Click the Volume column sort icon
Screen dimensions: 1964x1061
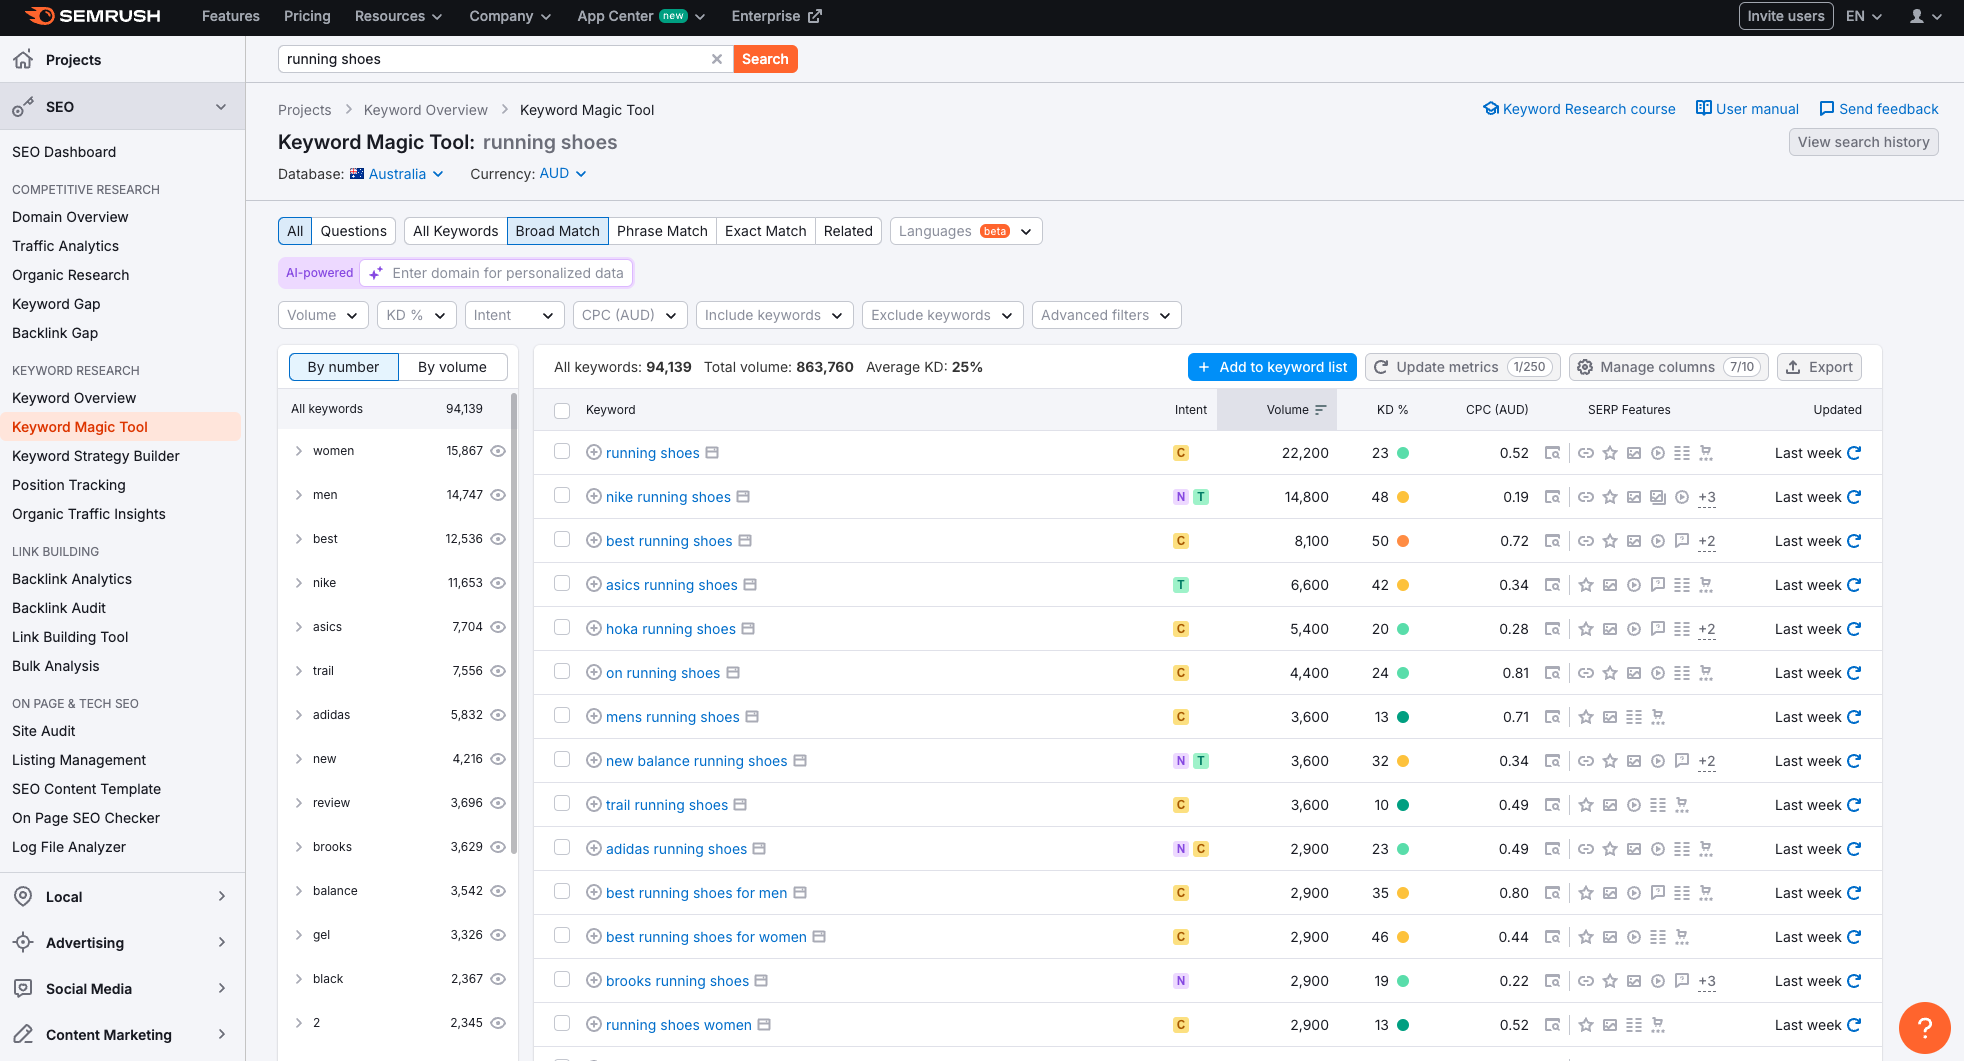click(1320, 410)
